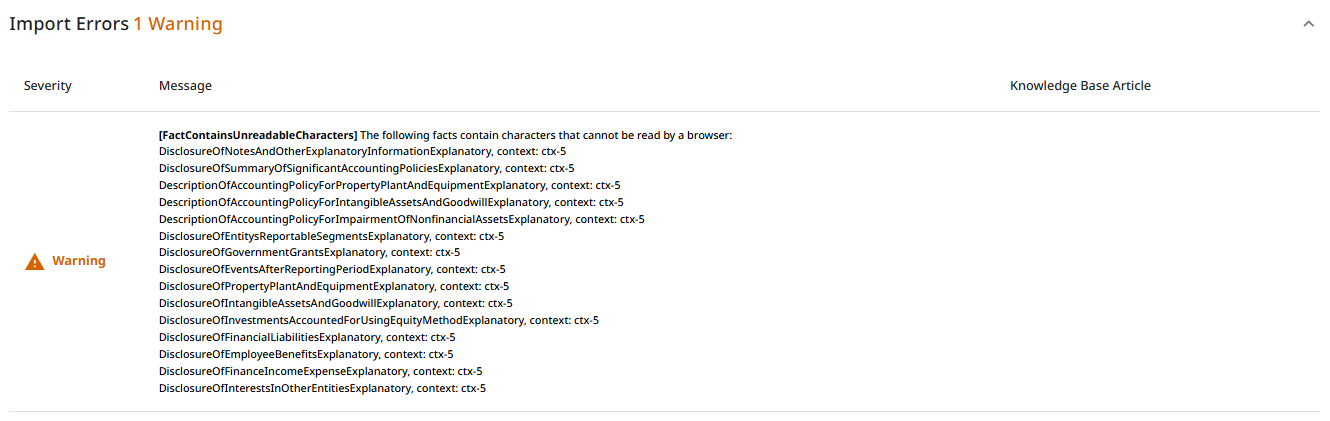Click the Import Errors heading
Screen dimensions: 1330x421
[x=69, y=24]
